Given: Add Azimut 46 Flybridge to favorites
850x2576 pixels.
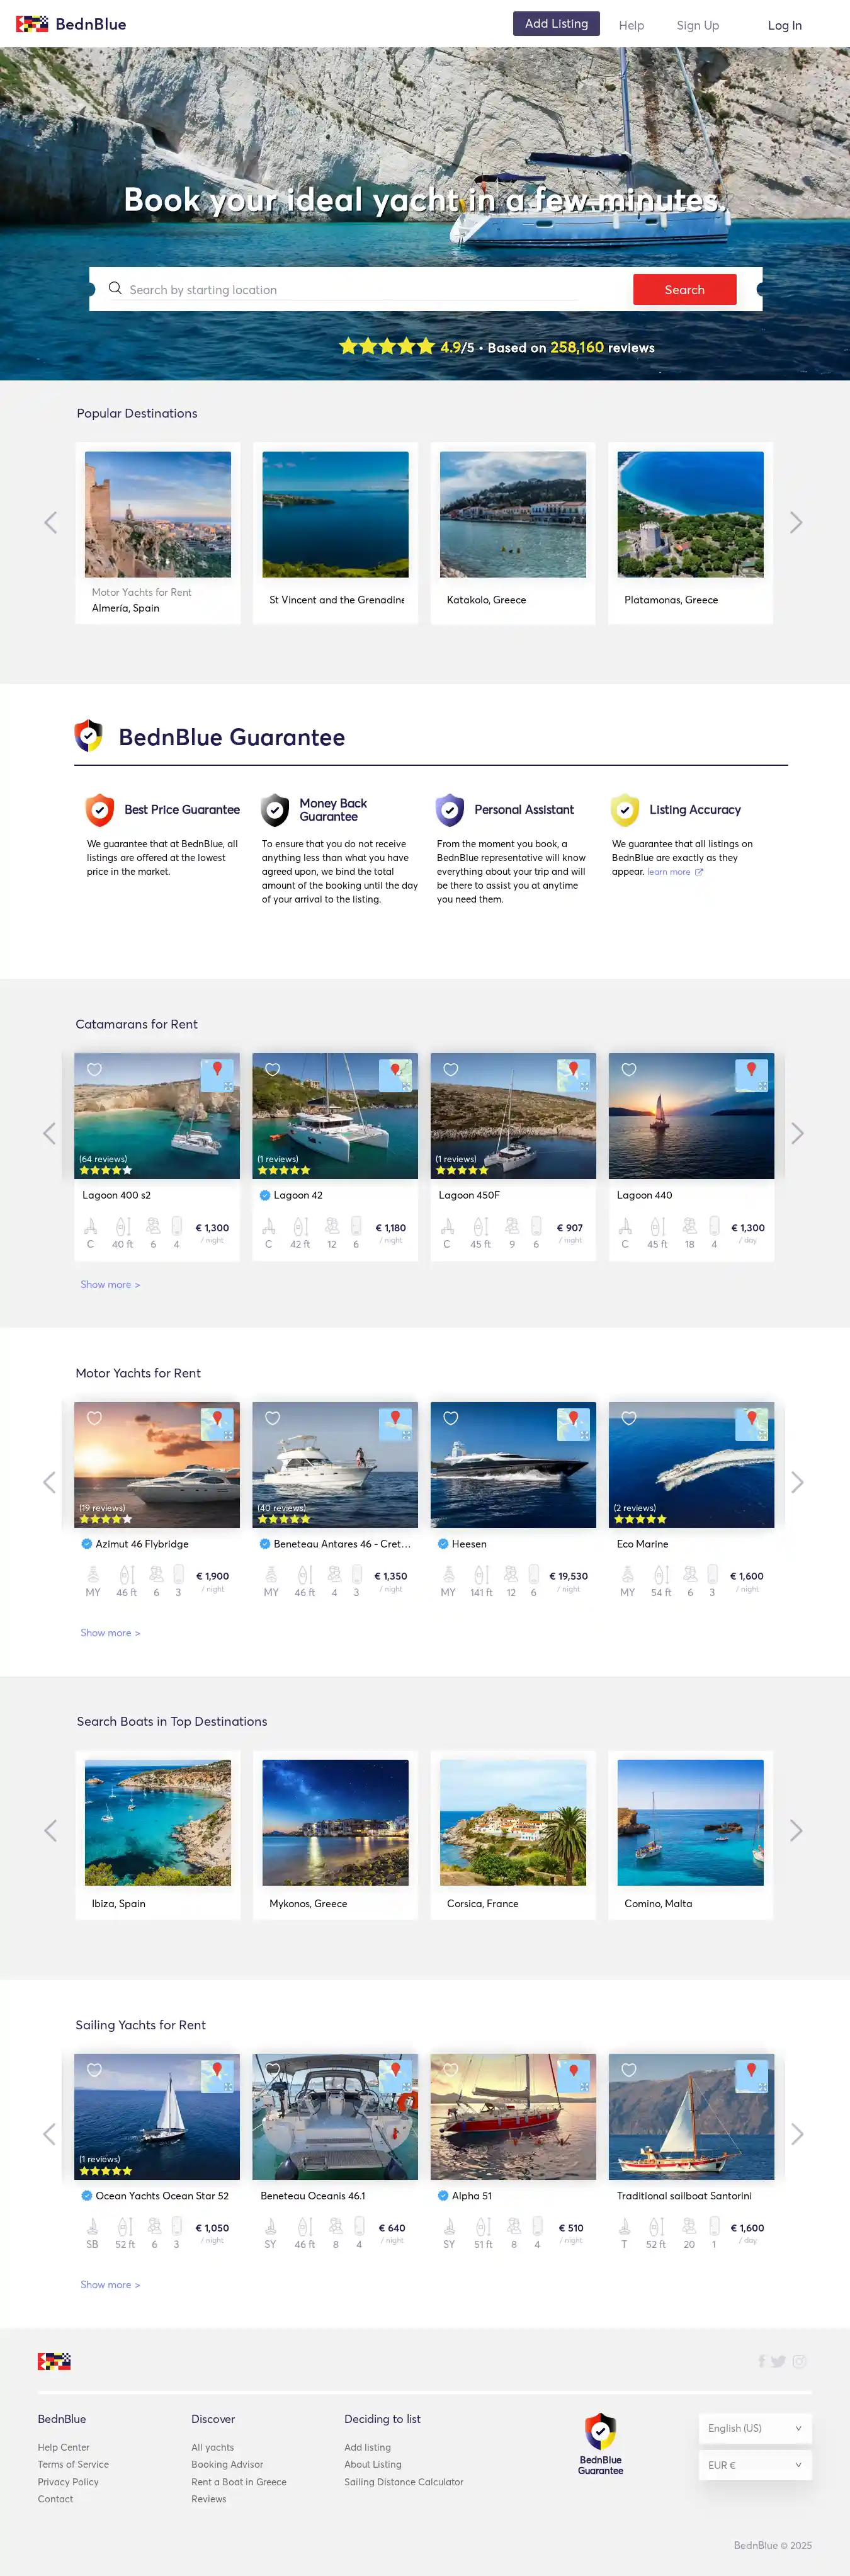Looking at the screenshot, I should (x=95, y=1418).
